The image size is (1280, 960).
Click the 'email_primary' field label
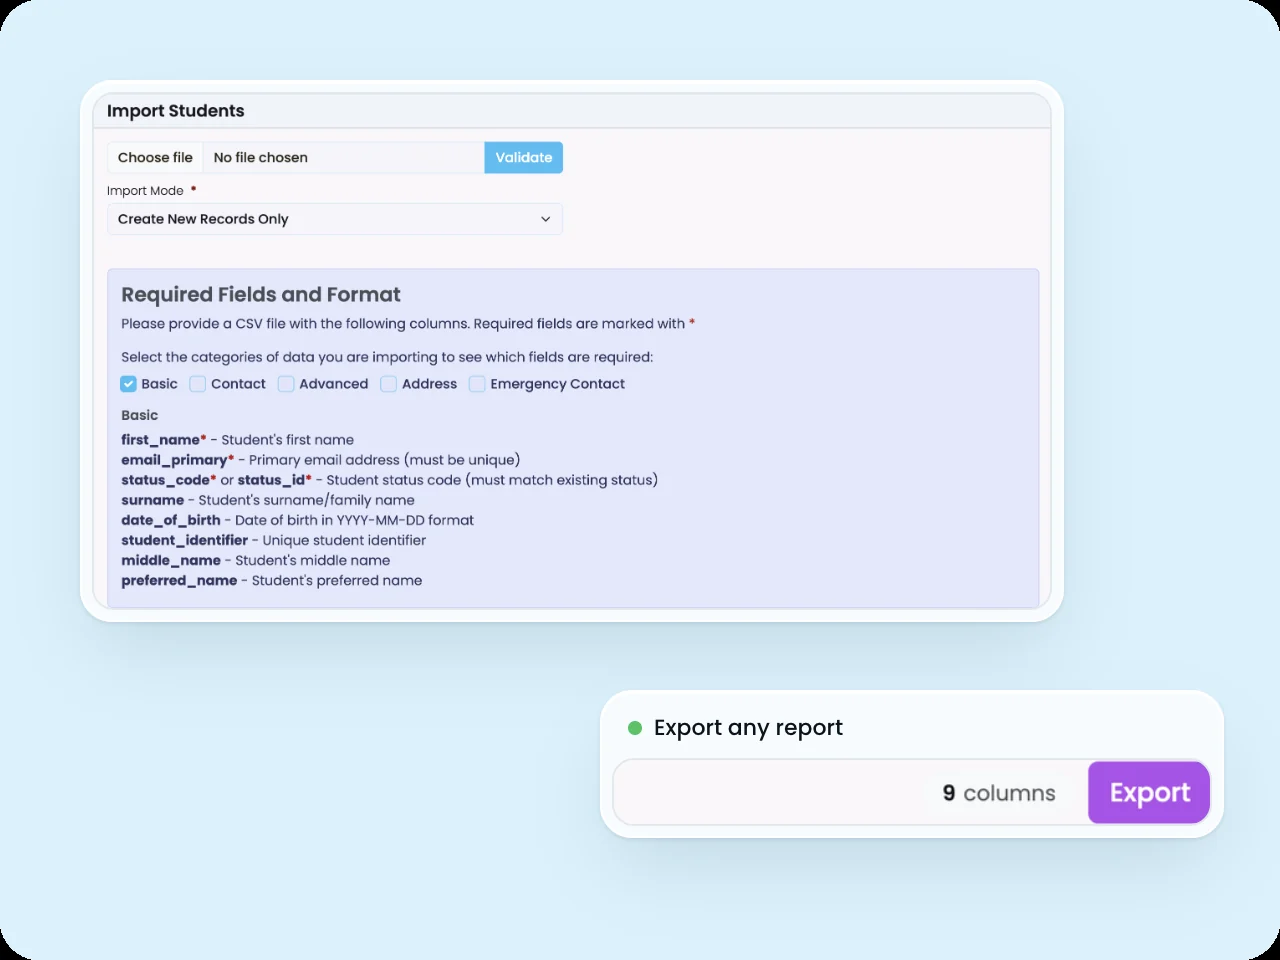click(175, 460)
